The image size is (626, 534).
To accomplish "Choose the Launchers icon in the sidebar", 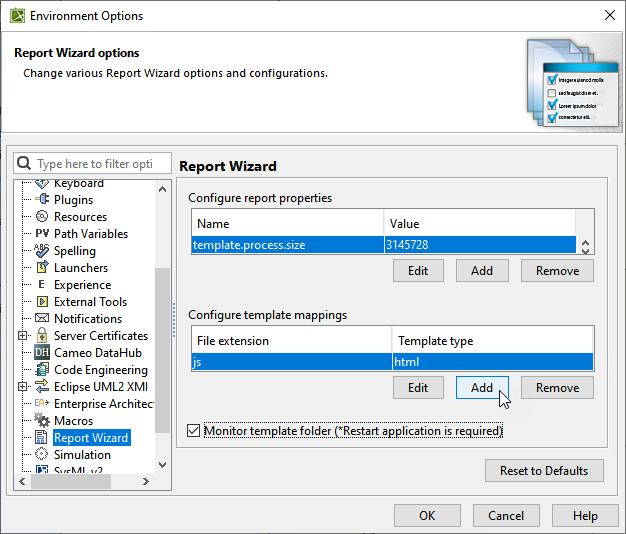I will [42, 268].
